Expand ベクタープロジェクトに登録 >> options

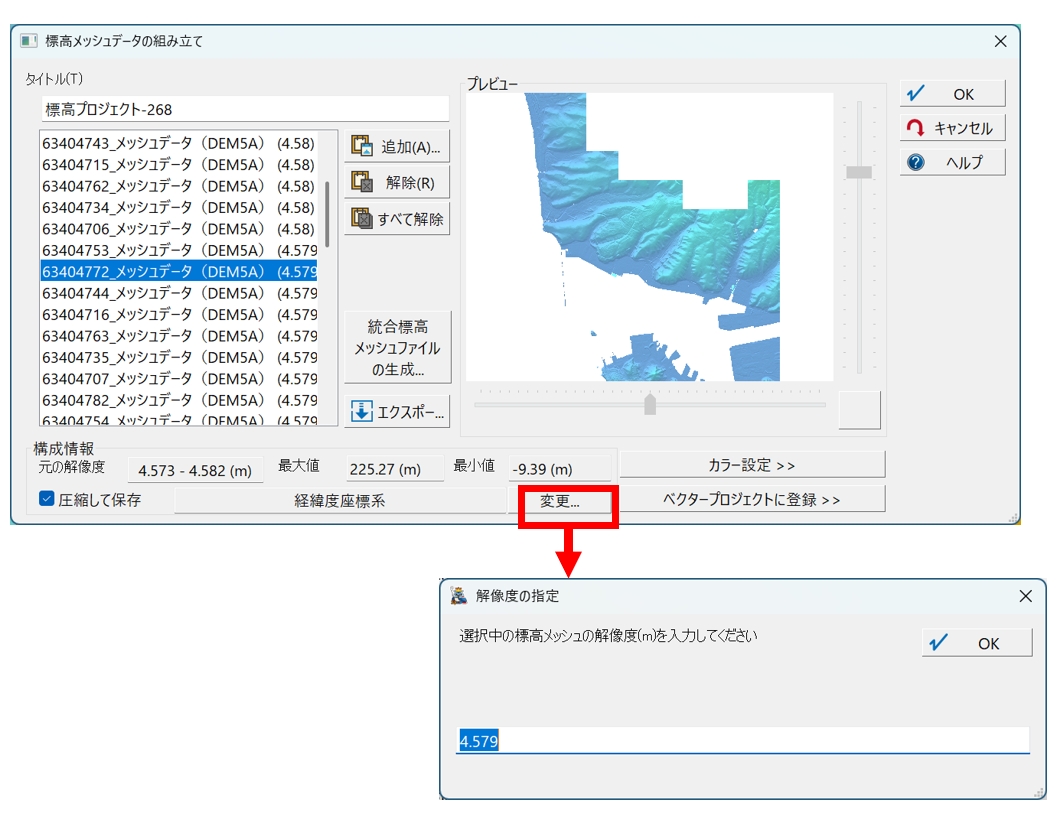752,499
